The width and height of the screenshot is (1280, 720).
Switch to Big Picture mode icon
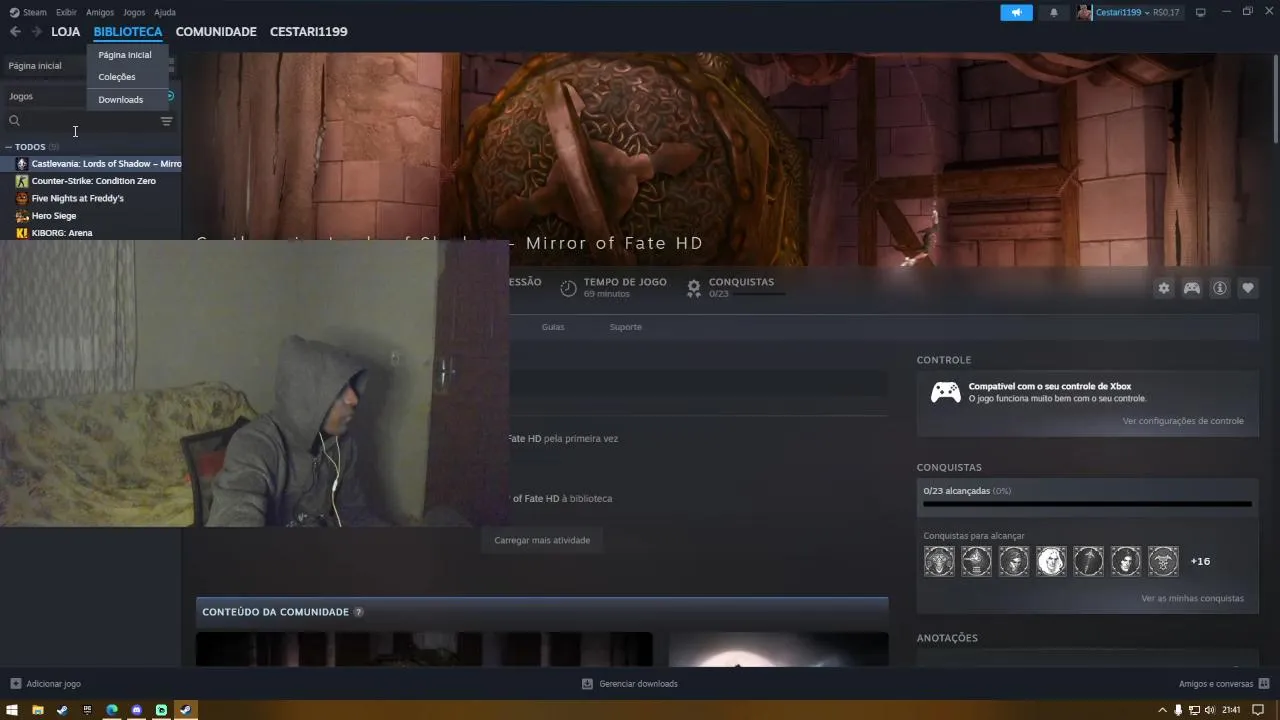1200,12
